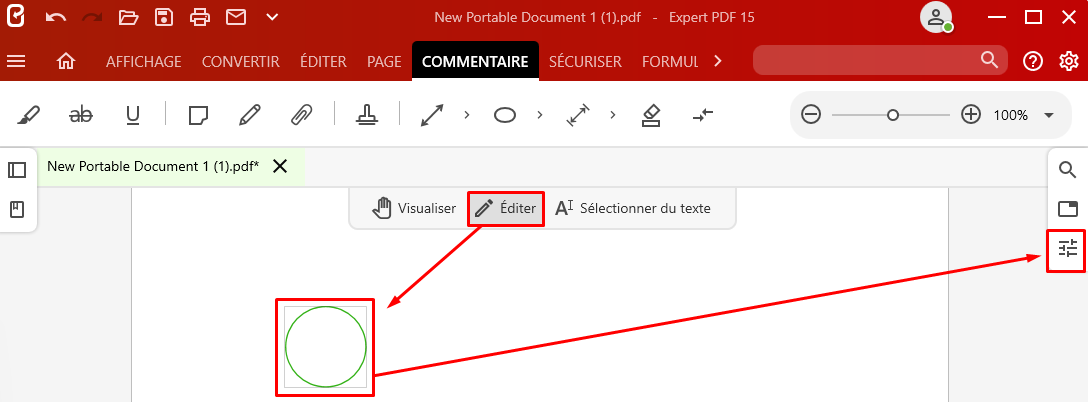
Task: Select the arrow line tool
Action: pyautogui.click(x=432, y=115)
